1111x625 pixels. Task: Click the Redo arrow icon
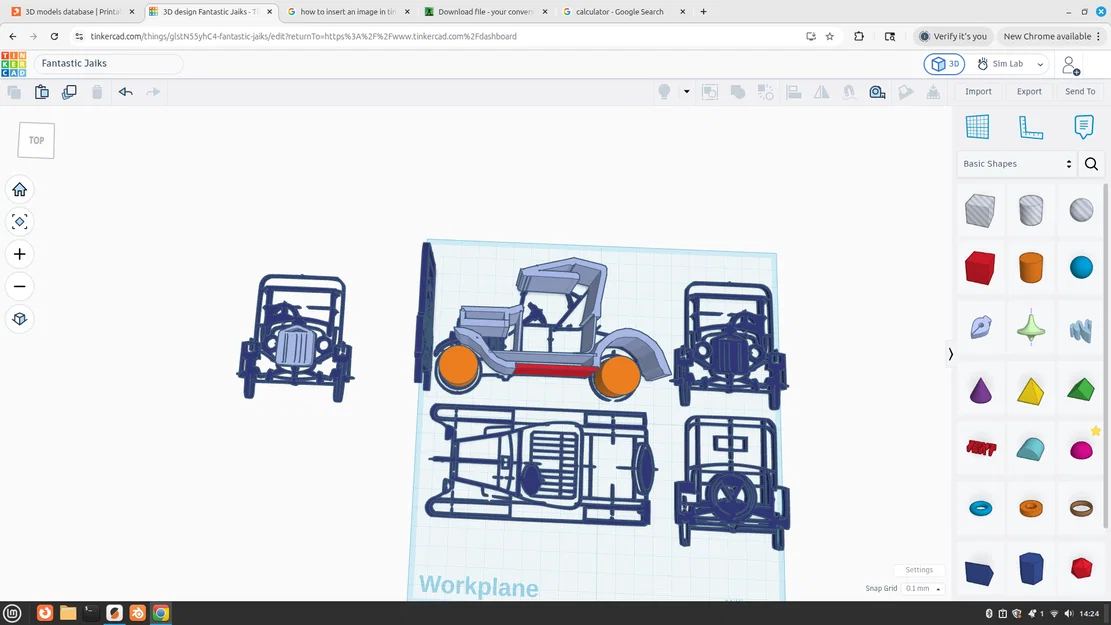click(153, 92)
